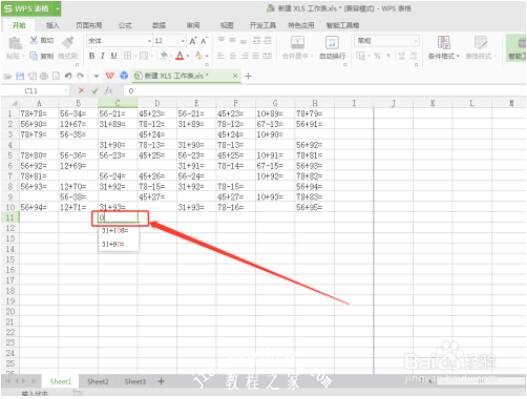
Task: Click the Conditional Formatting icon
Action: (444, 42)
